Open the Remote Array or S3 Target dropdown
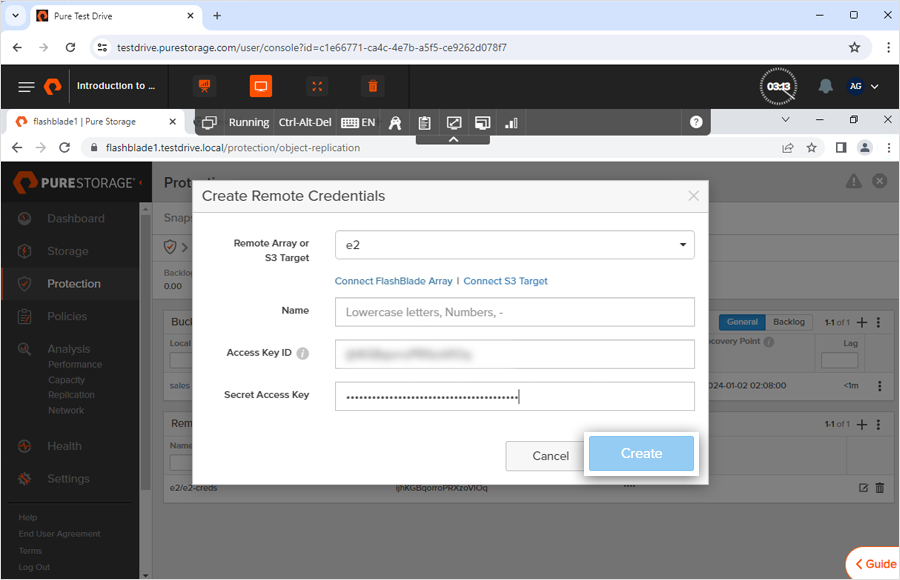This screenshot has width=900, height=580. pos(514,244)
